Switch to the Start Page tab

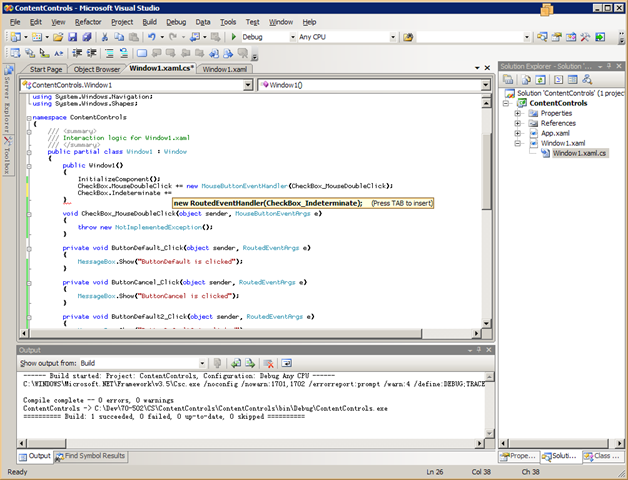[46, 69]
